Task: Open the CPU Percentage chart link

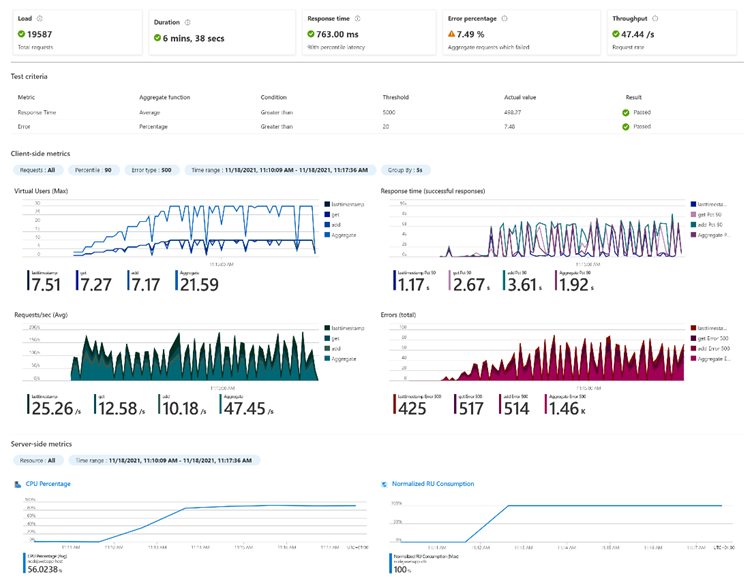Action: [x=51, y=483]
